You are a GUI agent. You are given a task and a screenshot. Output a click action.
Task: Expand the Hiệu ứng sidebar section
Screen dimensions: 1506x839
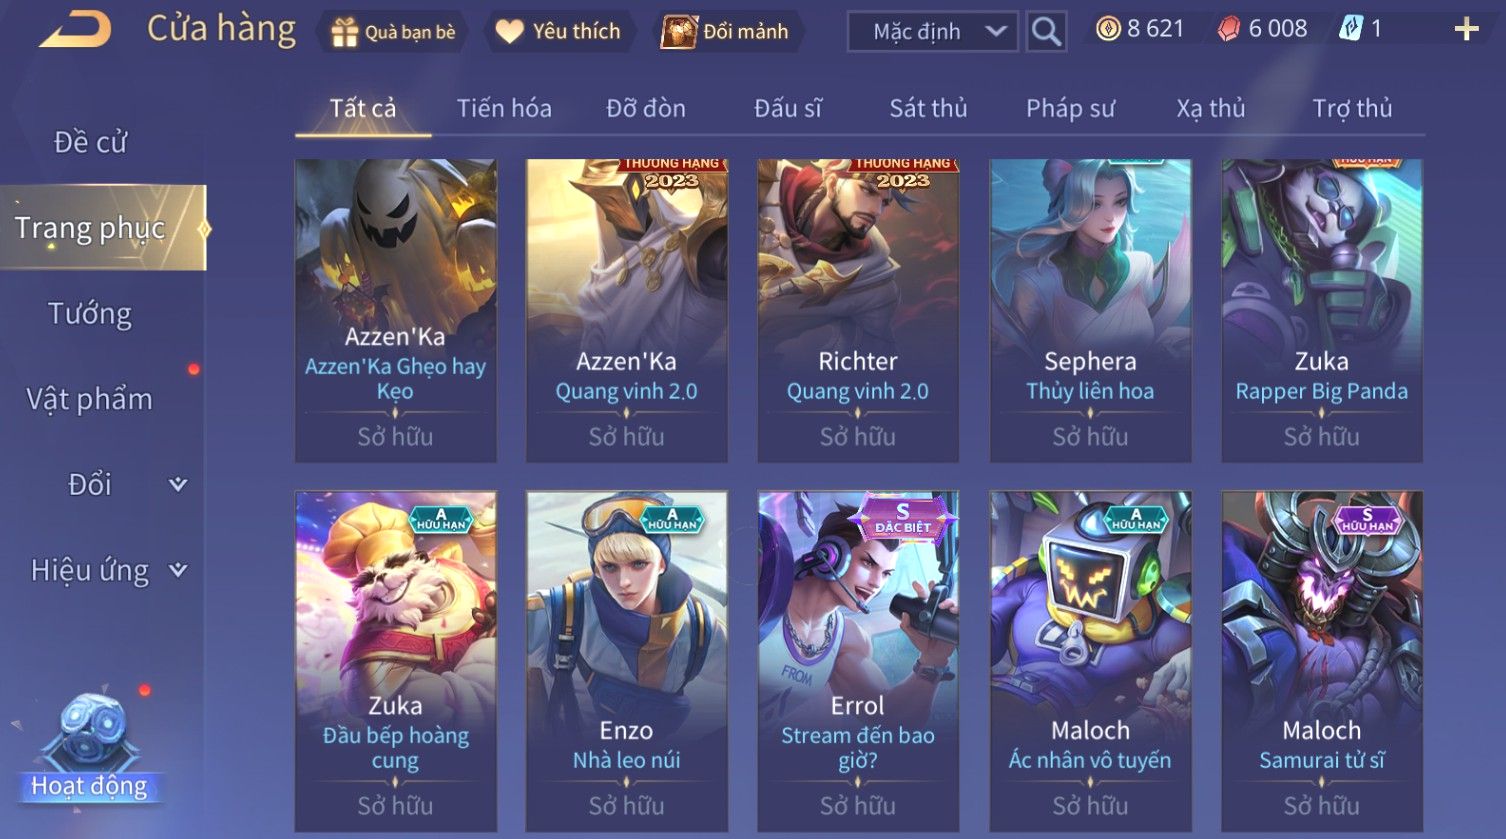[178, 570]
